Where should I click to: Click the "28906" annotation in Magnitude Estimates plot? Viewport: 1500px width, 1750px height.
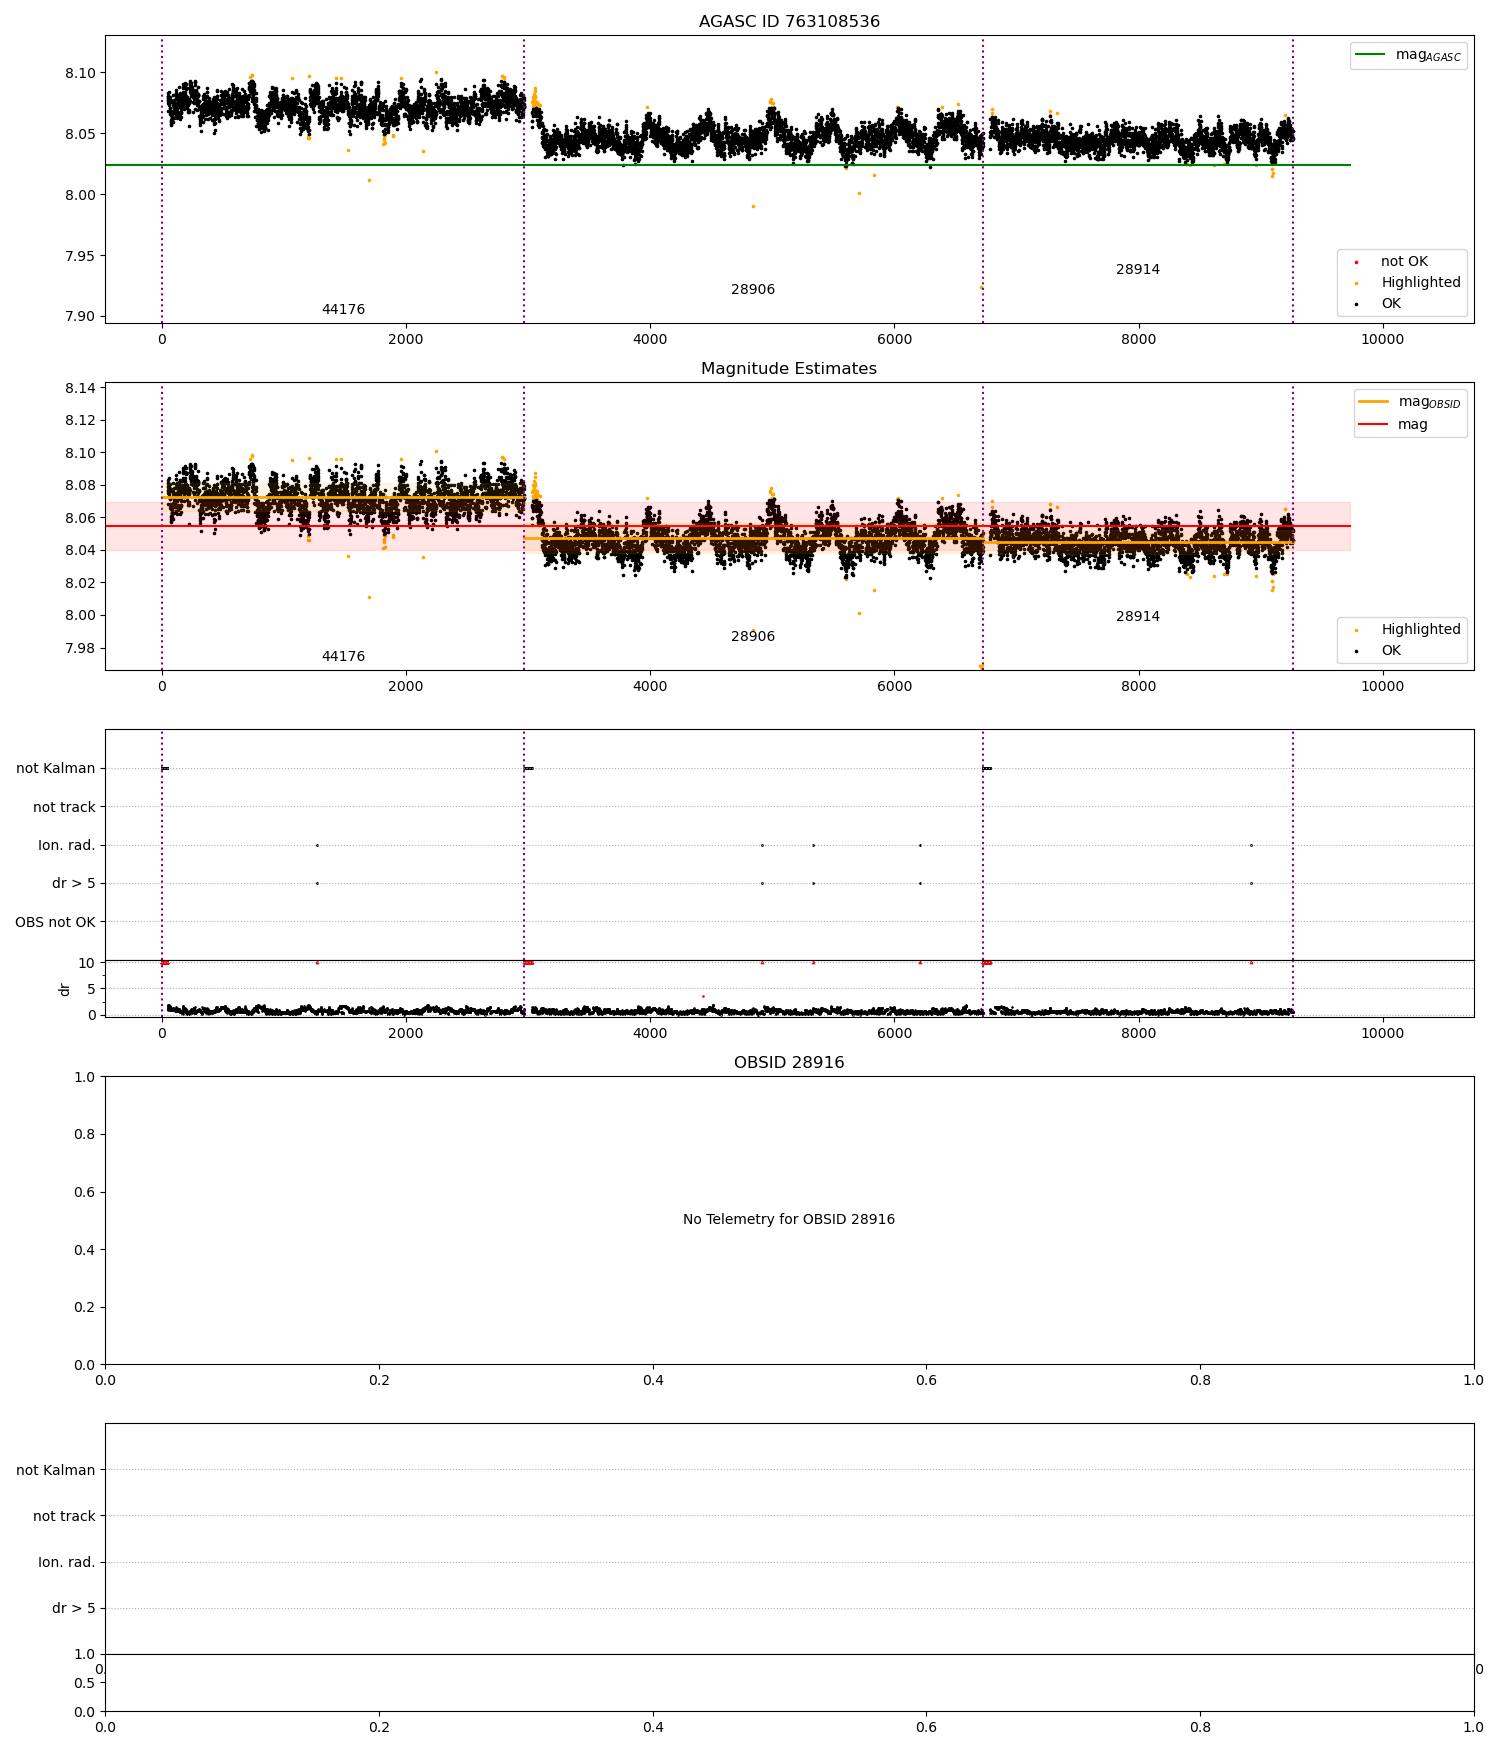click(753, 637)
